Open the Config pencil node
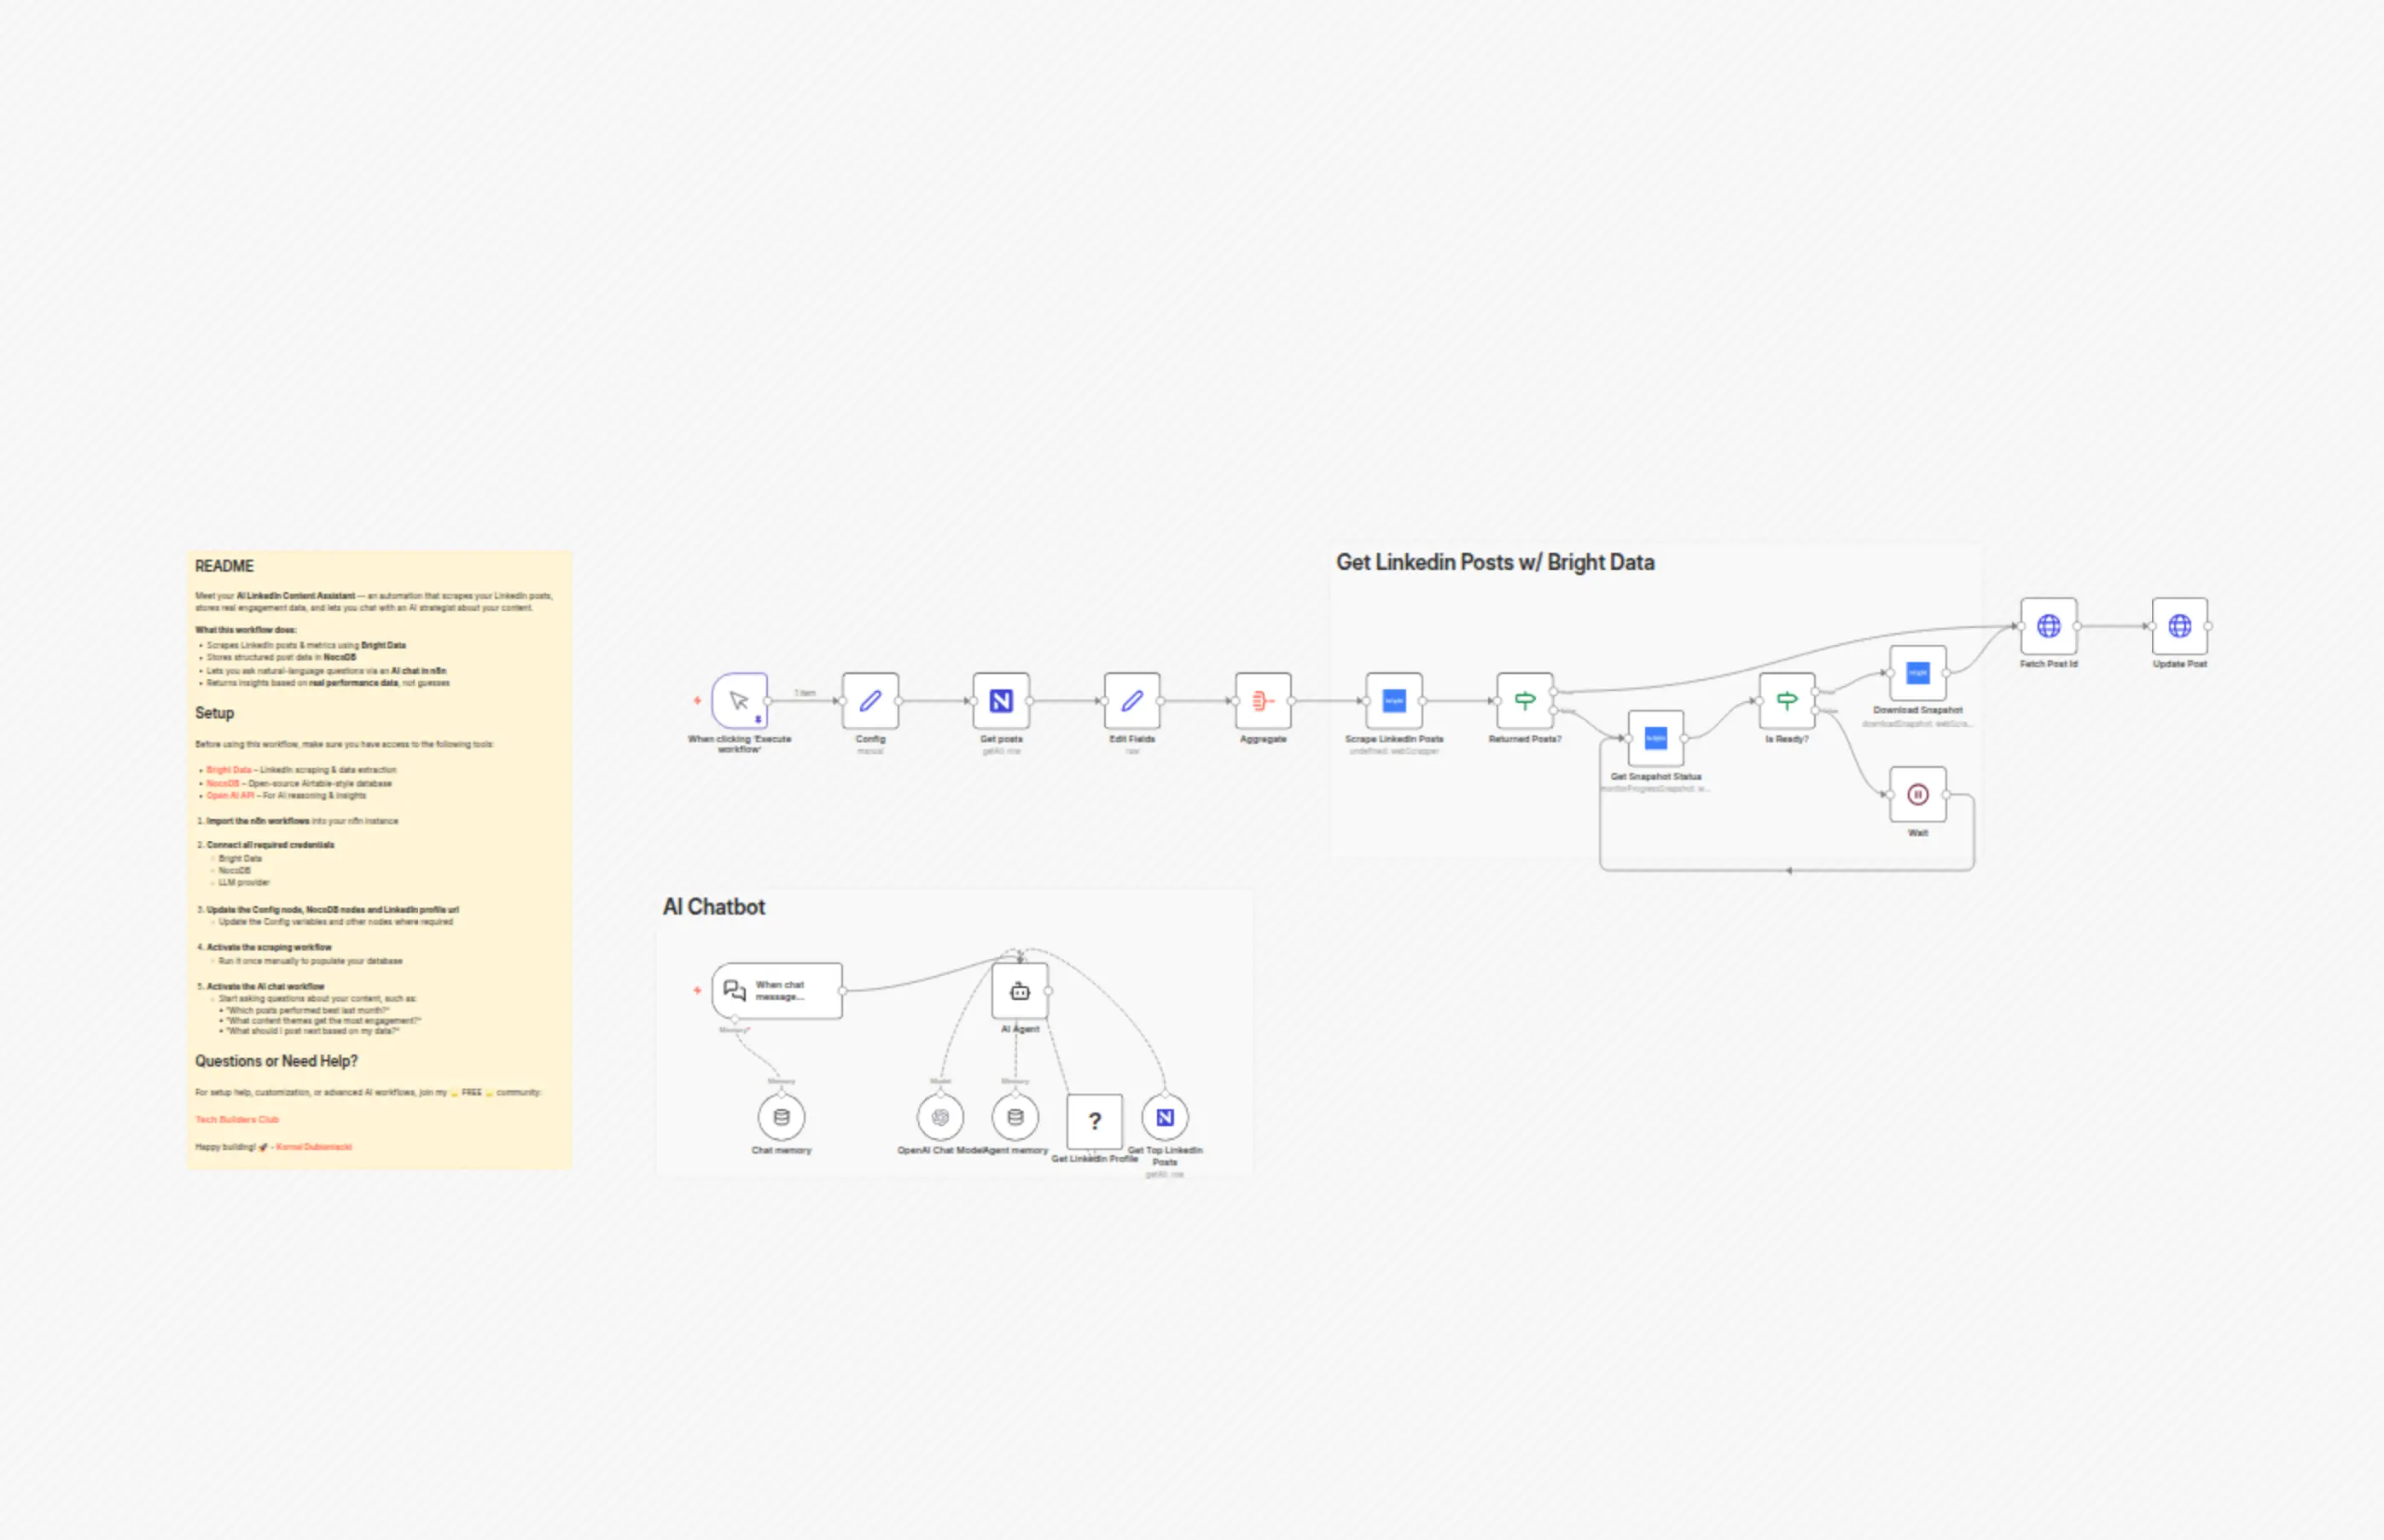This screenshot has width=2384, height=1540. (870, 701)
